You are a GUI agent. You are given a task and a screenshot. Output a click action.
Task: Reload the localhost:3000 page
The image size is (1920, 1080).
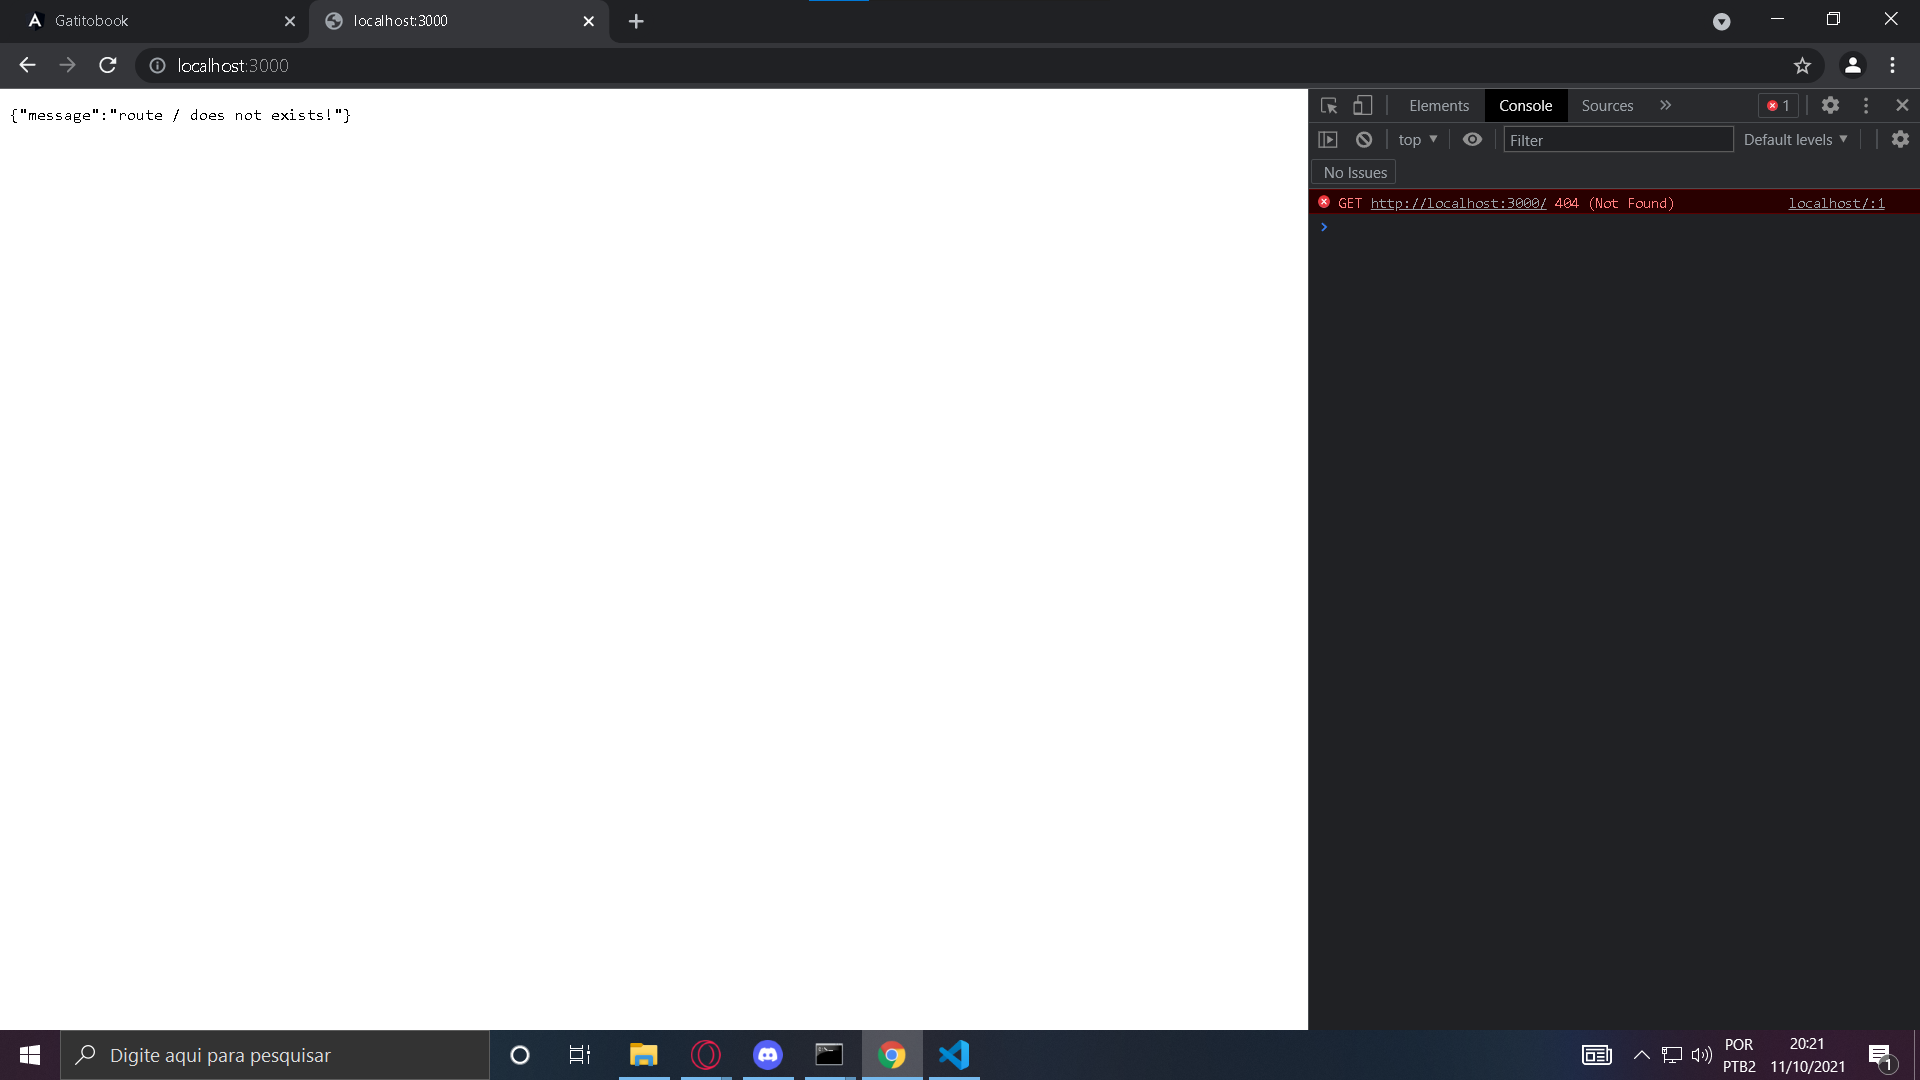tap(108, 65)
